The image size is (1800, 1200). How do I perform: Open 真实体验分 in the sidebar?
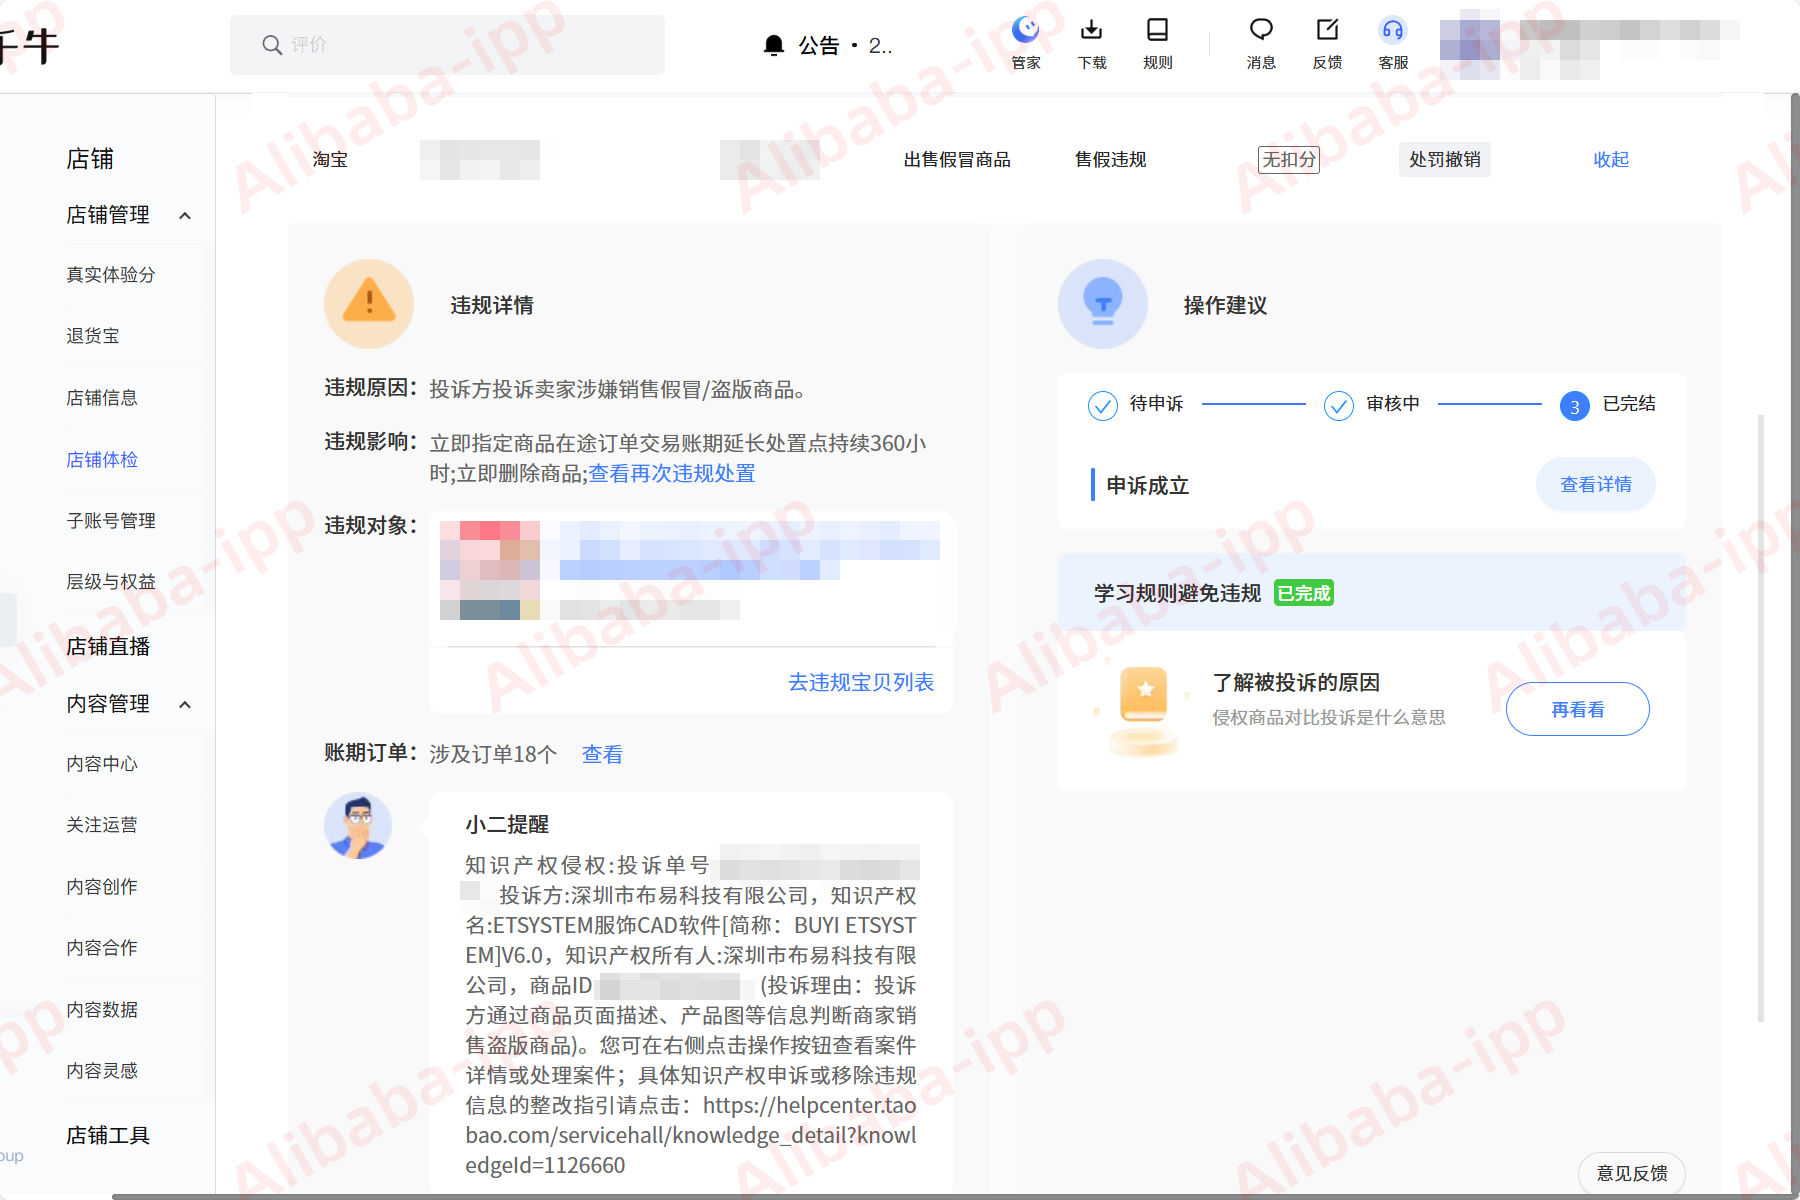(x=111, y=275)
